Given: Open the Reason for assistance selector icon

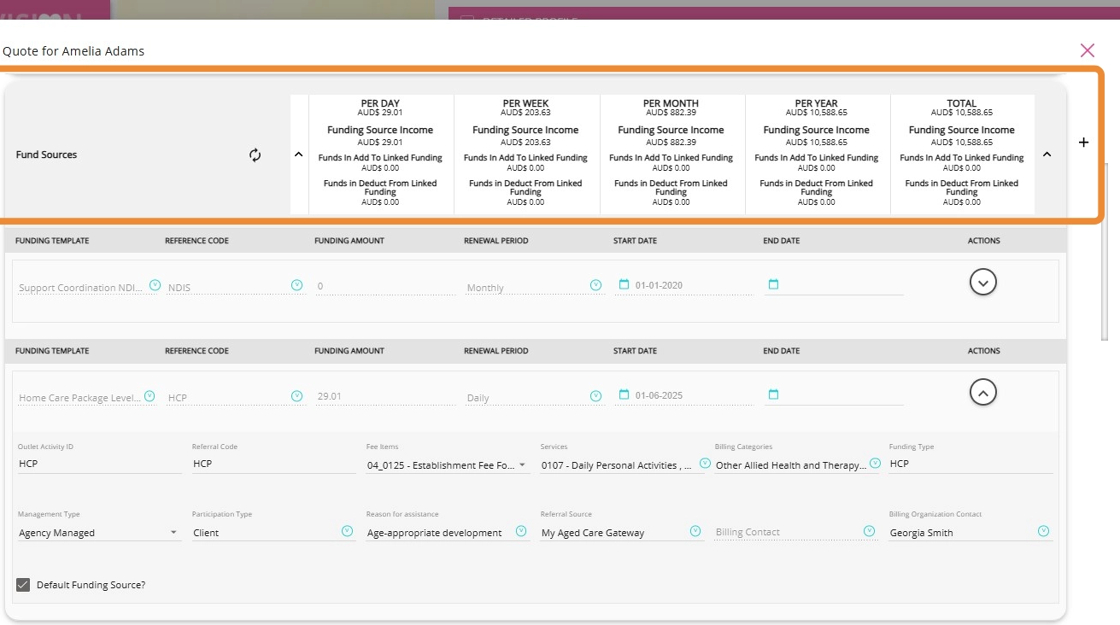Looking at the screenshot, I should 521,531.
